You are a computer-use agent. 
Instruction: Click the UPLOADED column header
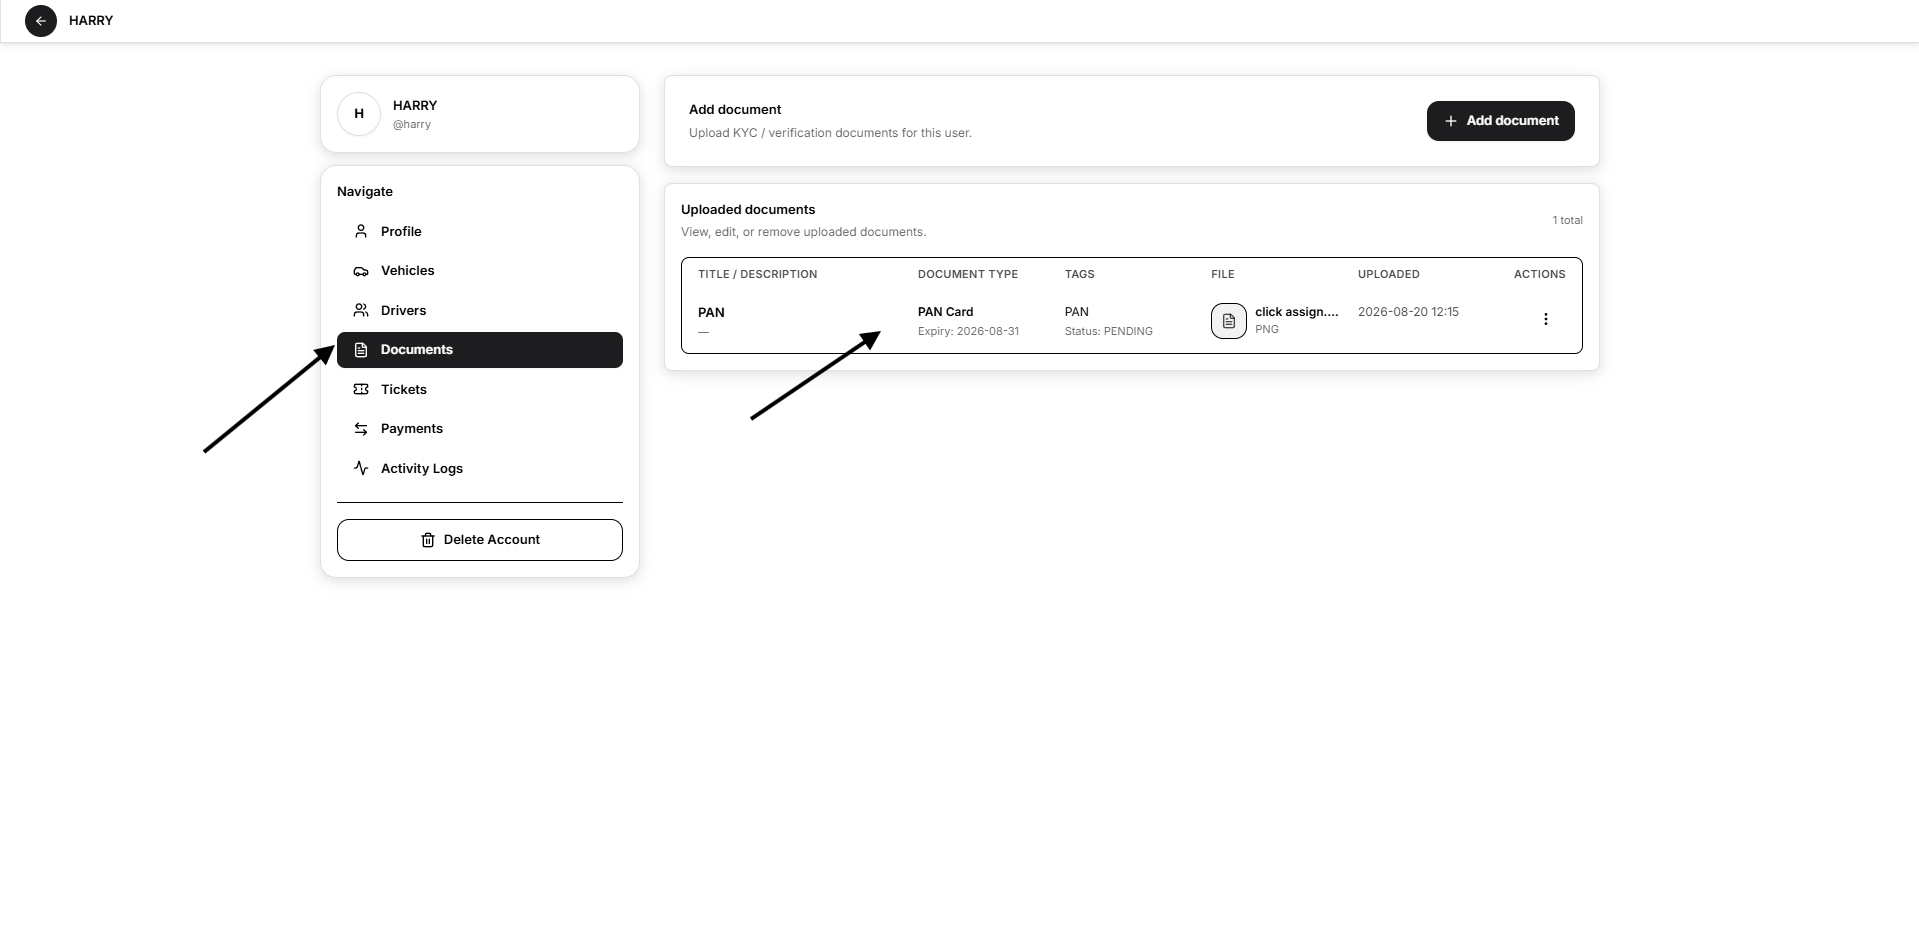coord(1388,274)
